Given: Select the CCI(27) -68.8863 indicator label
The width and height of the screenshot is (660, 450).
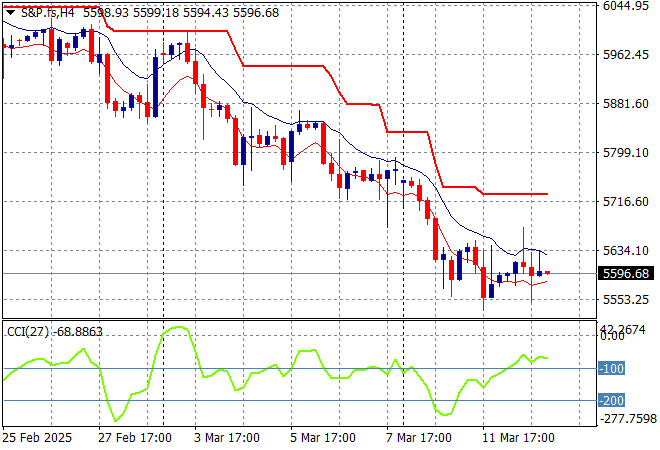Looking at the screenshot, I should coord(55,332).
